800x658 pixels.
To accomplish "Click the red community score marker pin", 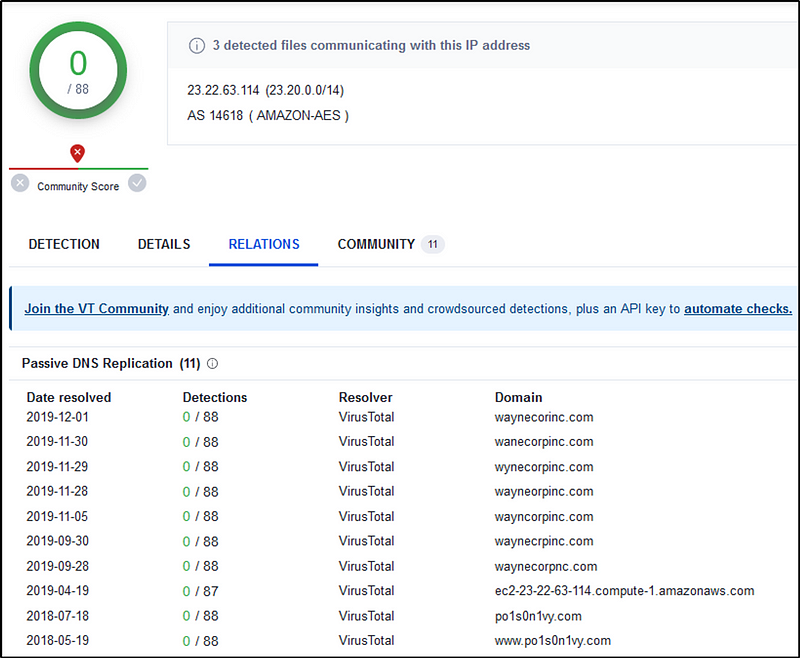I will coord(77,153).
